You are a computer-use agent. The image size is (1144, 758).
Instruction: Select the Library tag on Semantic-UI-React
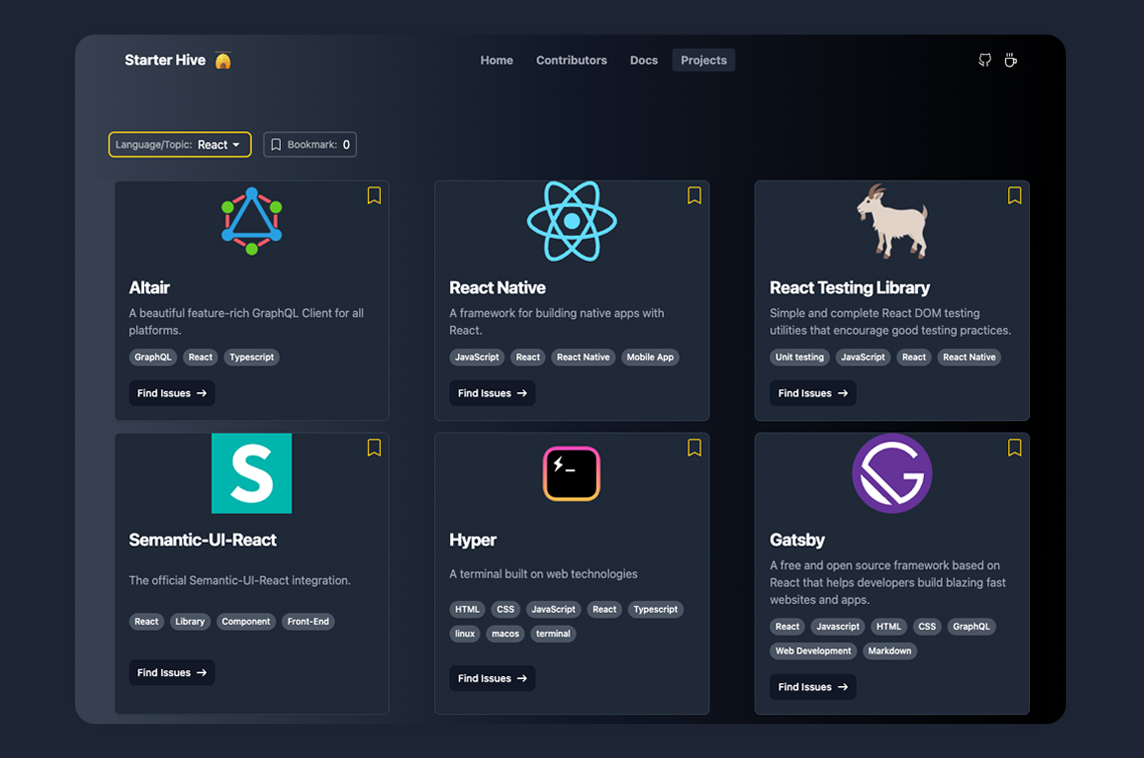pos(190,622)
